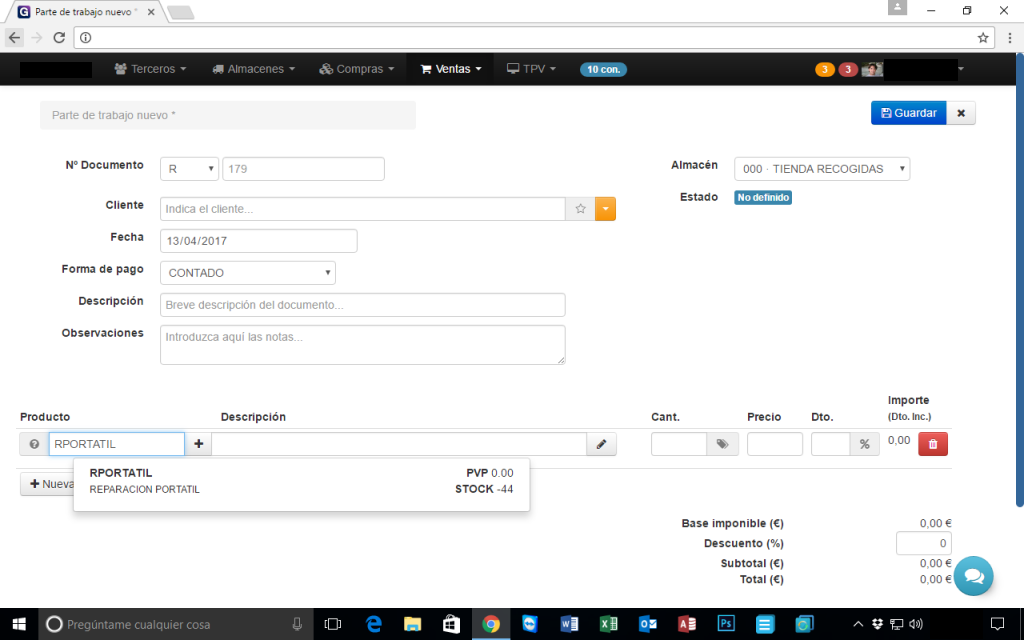The image size is (1024, 640).
Task: Select the RPORTATIL product suggestion
Action: [x=301, y=481]
